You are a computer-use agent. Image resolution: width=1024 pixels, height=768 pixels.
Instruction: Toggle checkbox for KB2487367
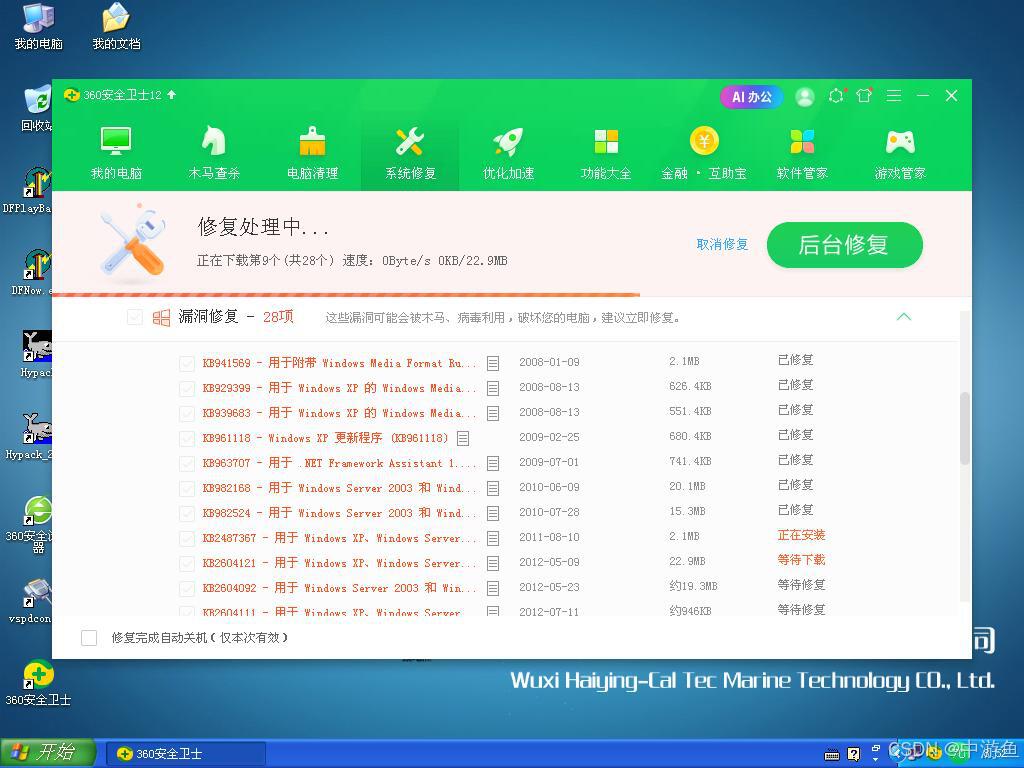point(187,538)
